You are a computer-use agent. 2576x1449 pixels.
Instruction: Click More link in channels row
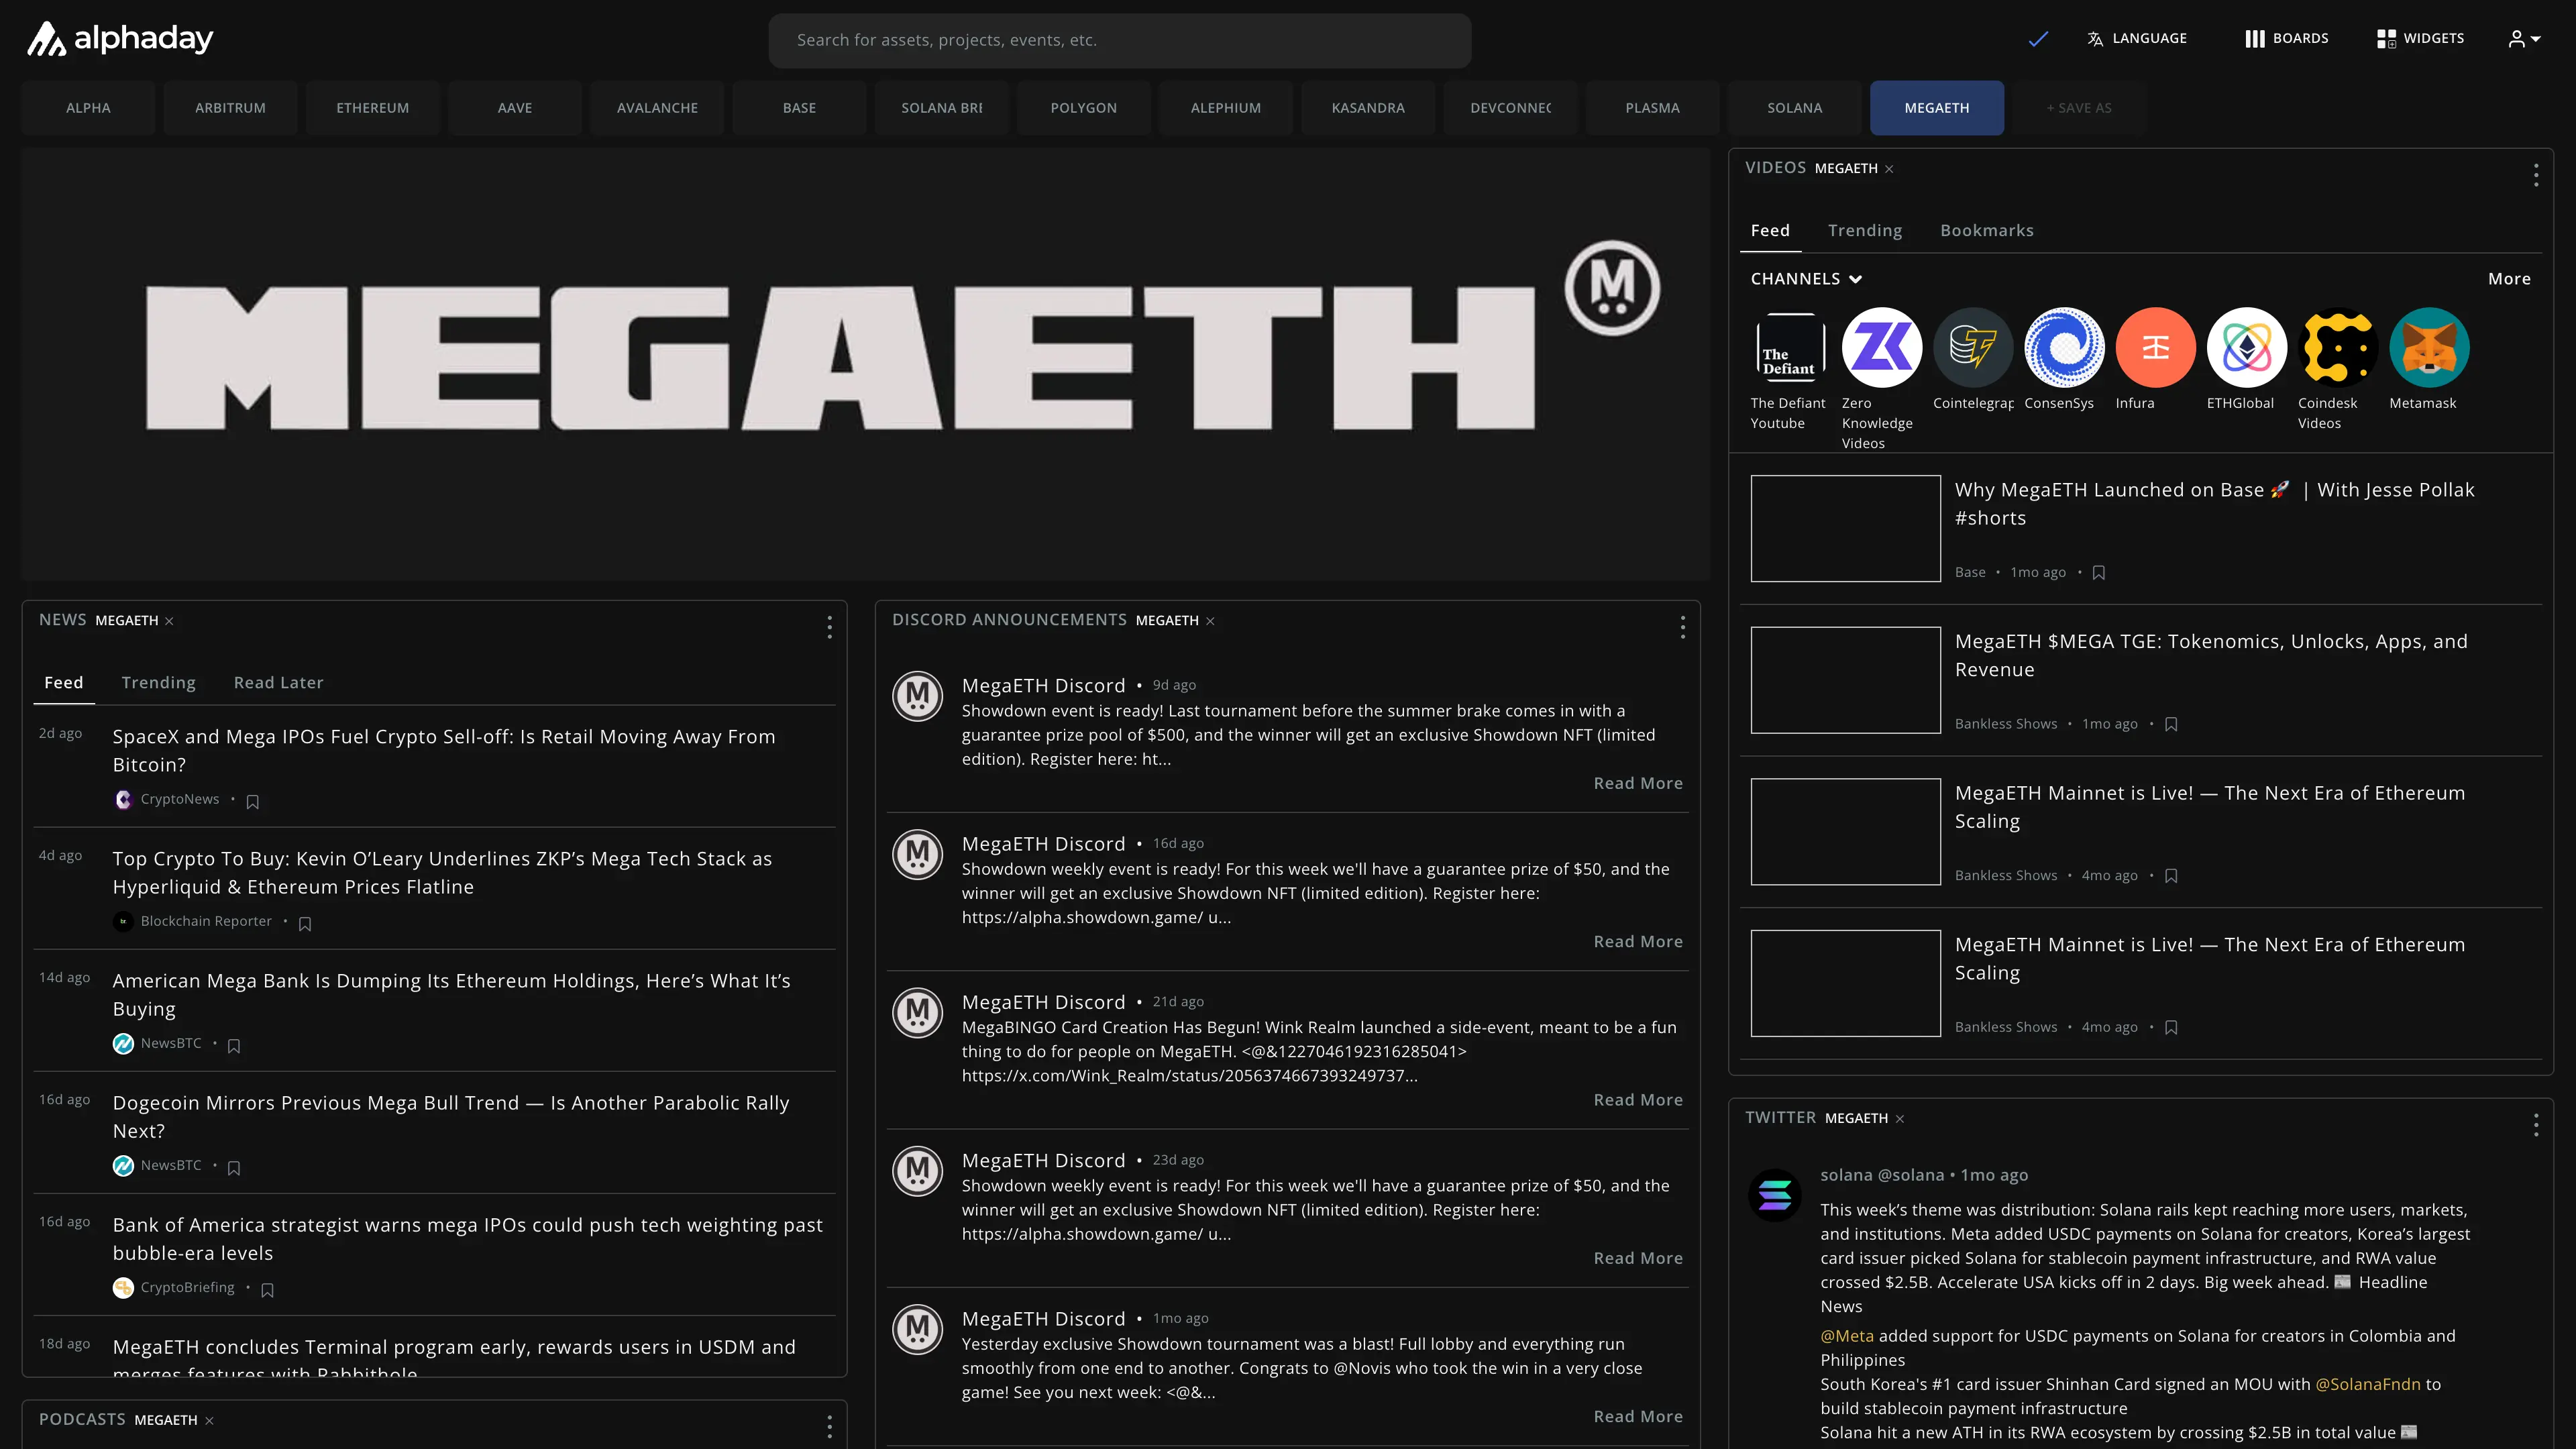click(x=2509, y=279)
